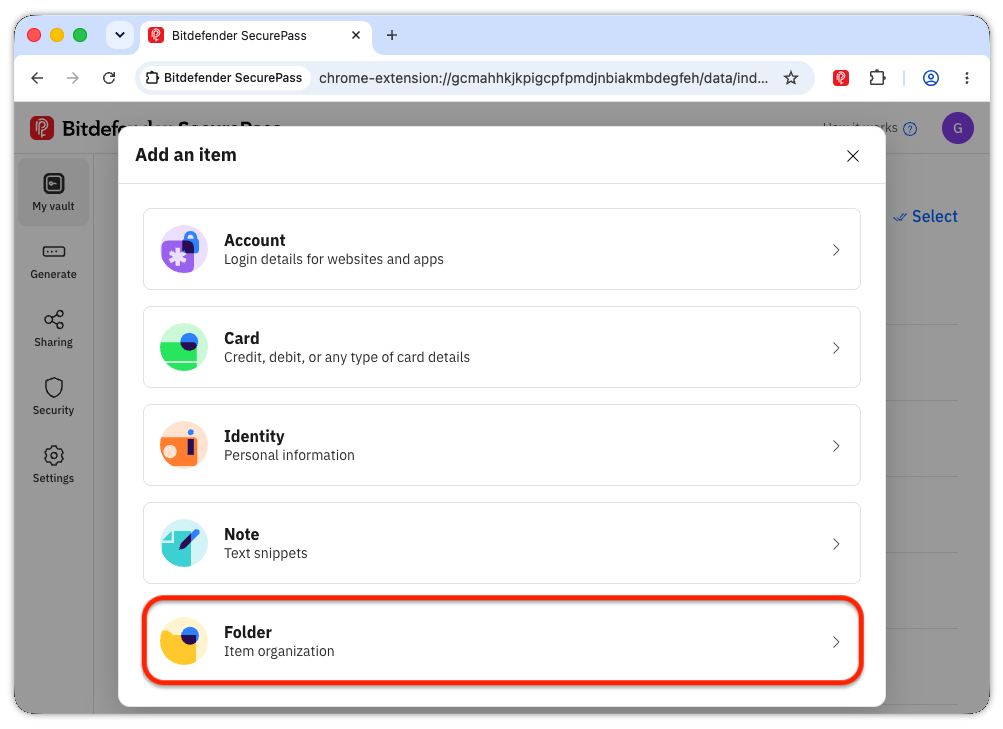Click 'Login details for websites and apps'

[x=333, y=260]
